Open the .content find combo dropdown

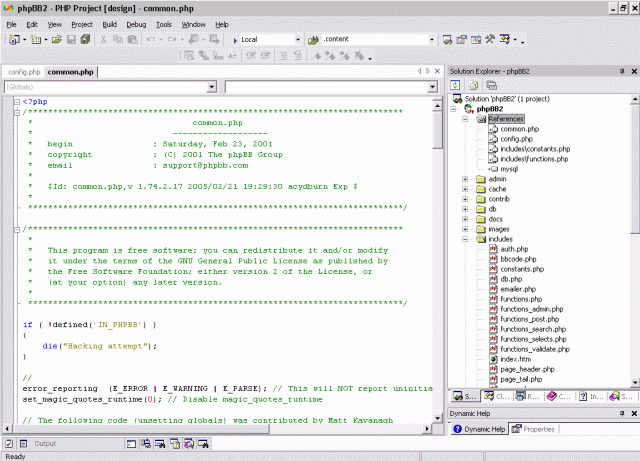432,40
